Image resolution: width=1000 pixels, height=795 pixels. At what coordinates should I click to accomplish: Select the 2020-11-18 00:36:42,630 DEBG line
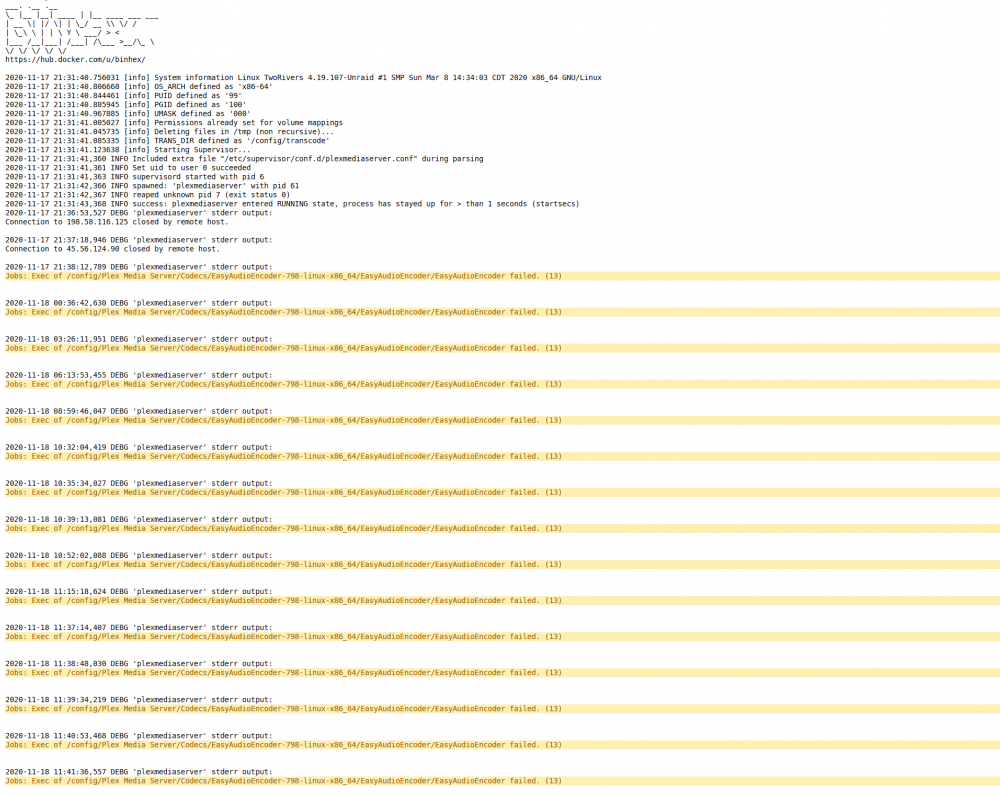pos(138,303)
